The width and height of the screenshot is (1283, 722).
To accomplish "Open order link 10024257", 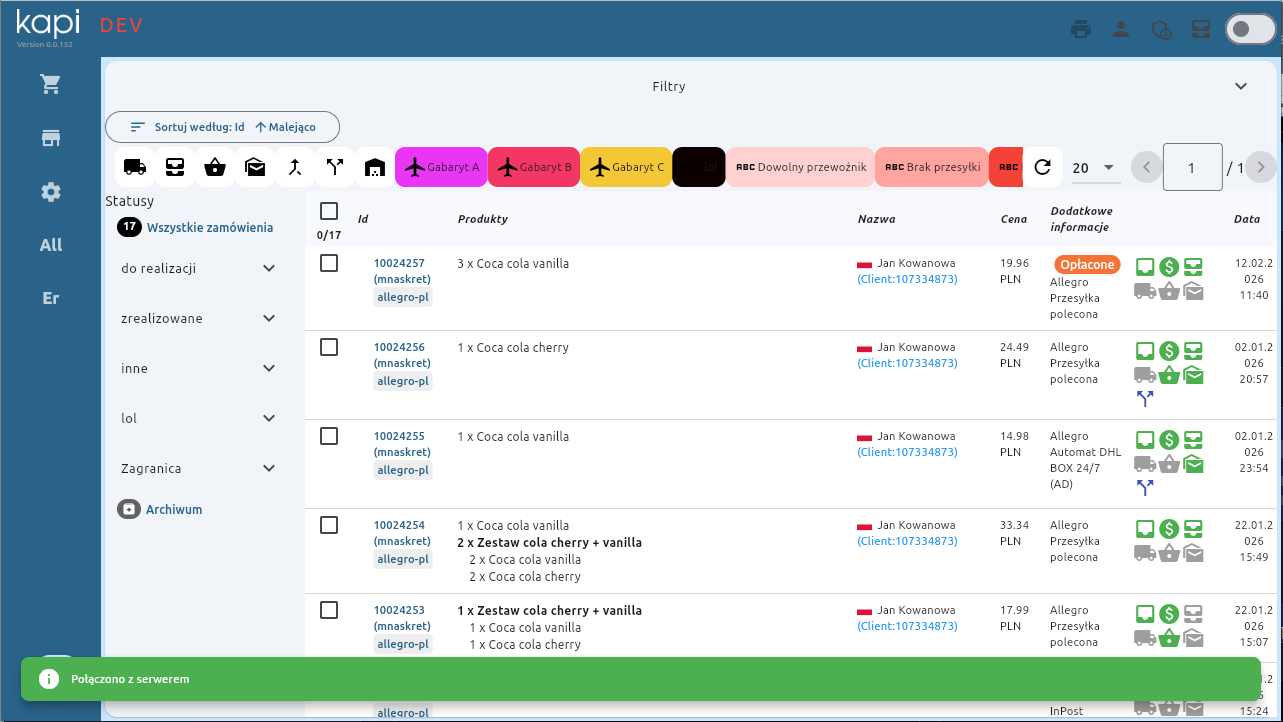I will coord(399,263).
